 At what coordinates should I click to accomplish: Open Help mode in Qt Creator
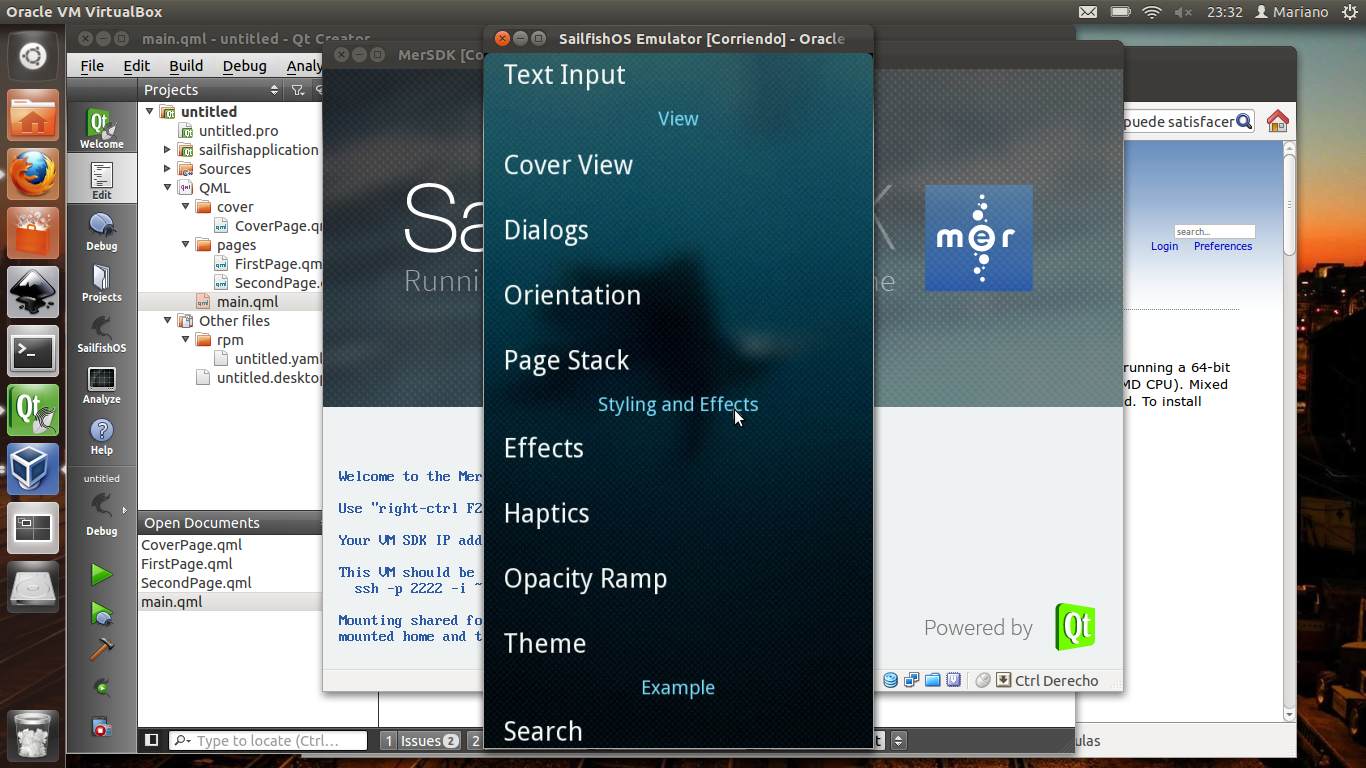(x=102, y=436)
